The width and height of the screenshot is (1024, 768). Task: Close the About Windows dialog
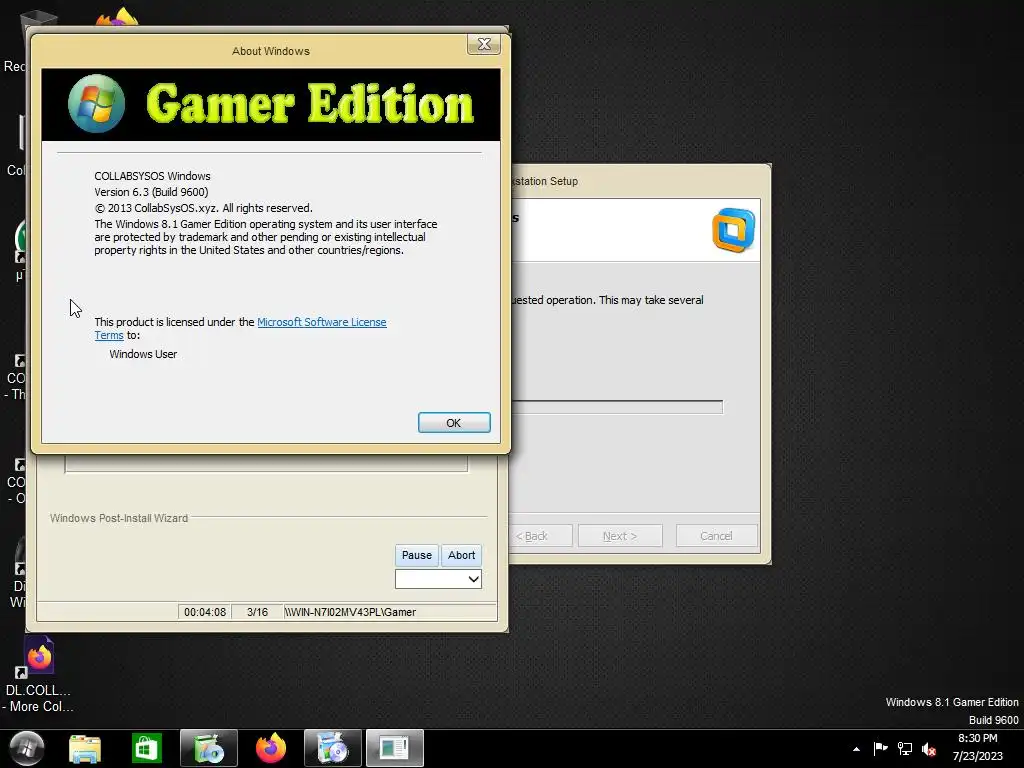[x=484, y=44]
